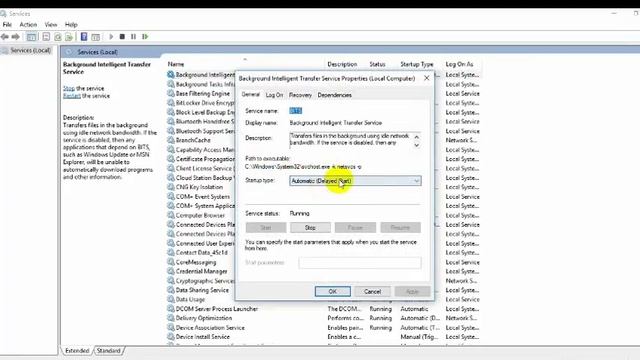Viewport: 640px width, 360px height.
Task: Toggle the Show/Hide Console Tree toolbar icon
Action: pos(31,37)
